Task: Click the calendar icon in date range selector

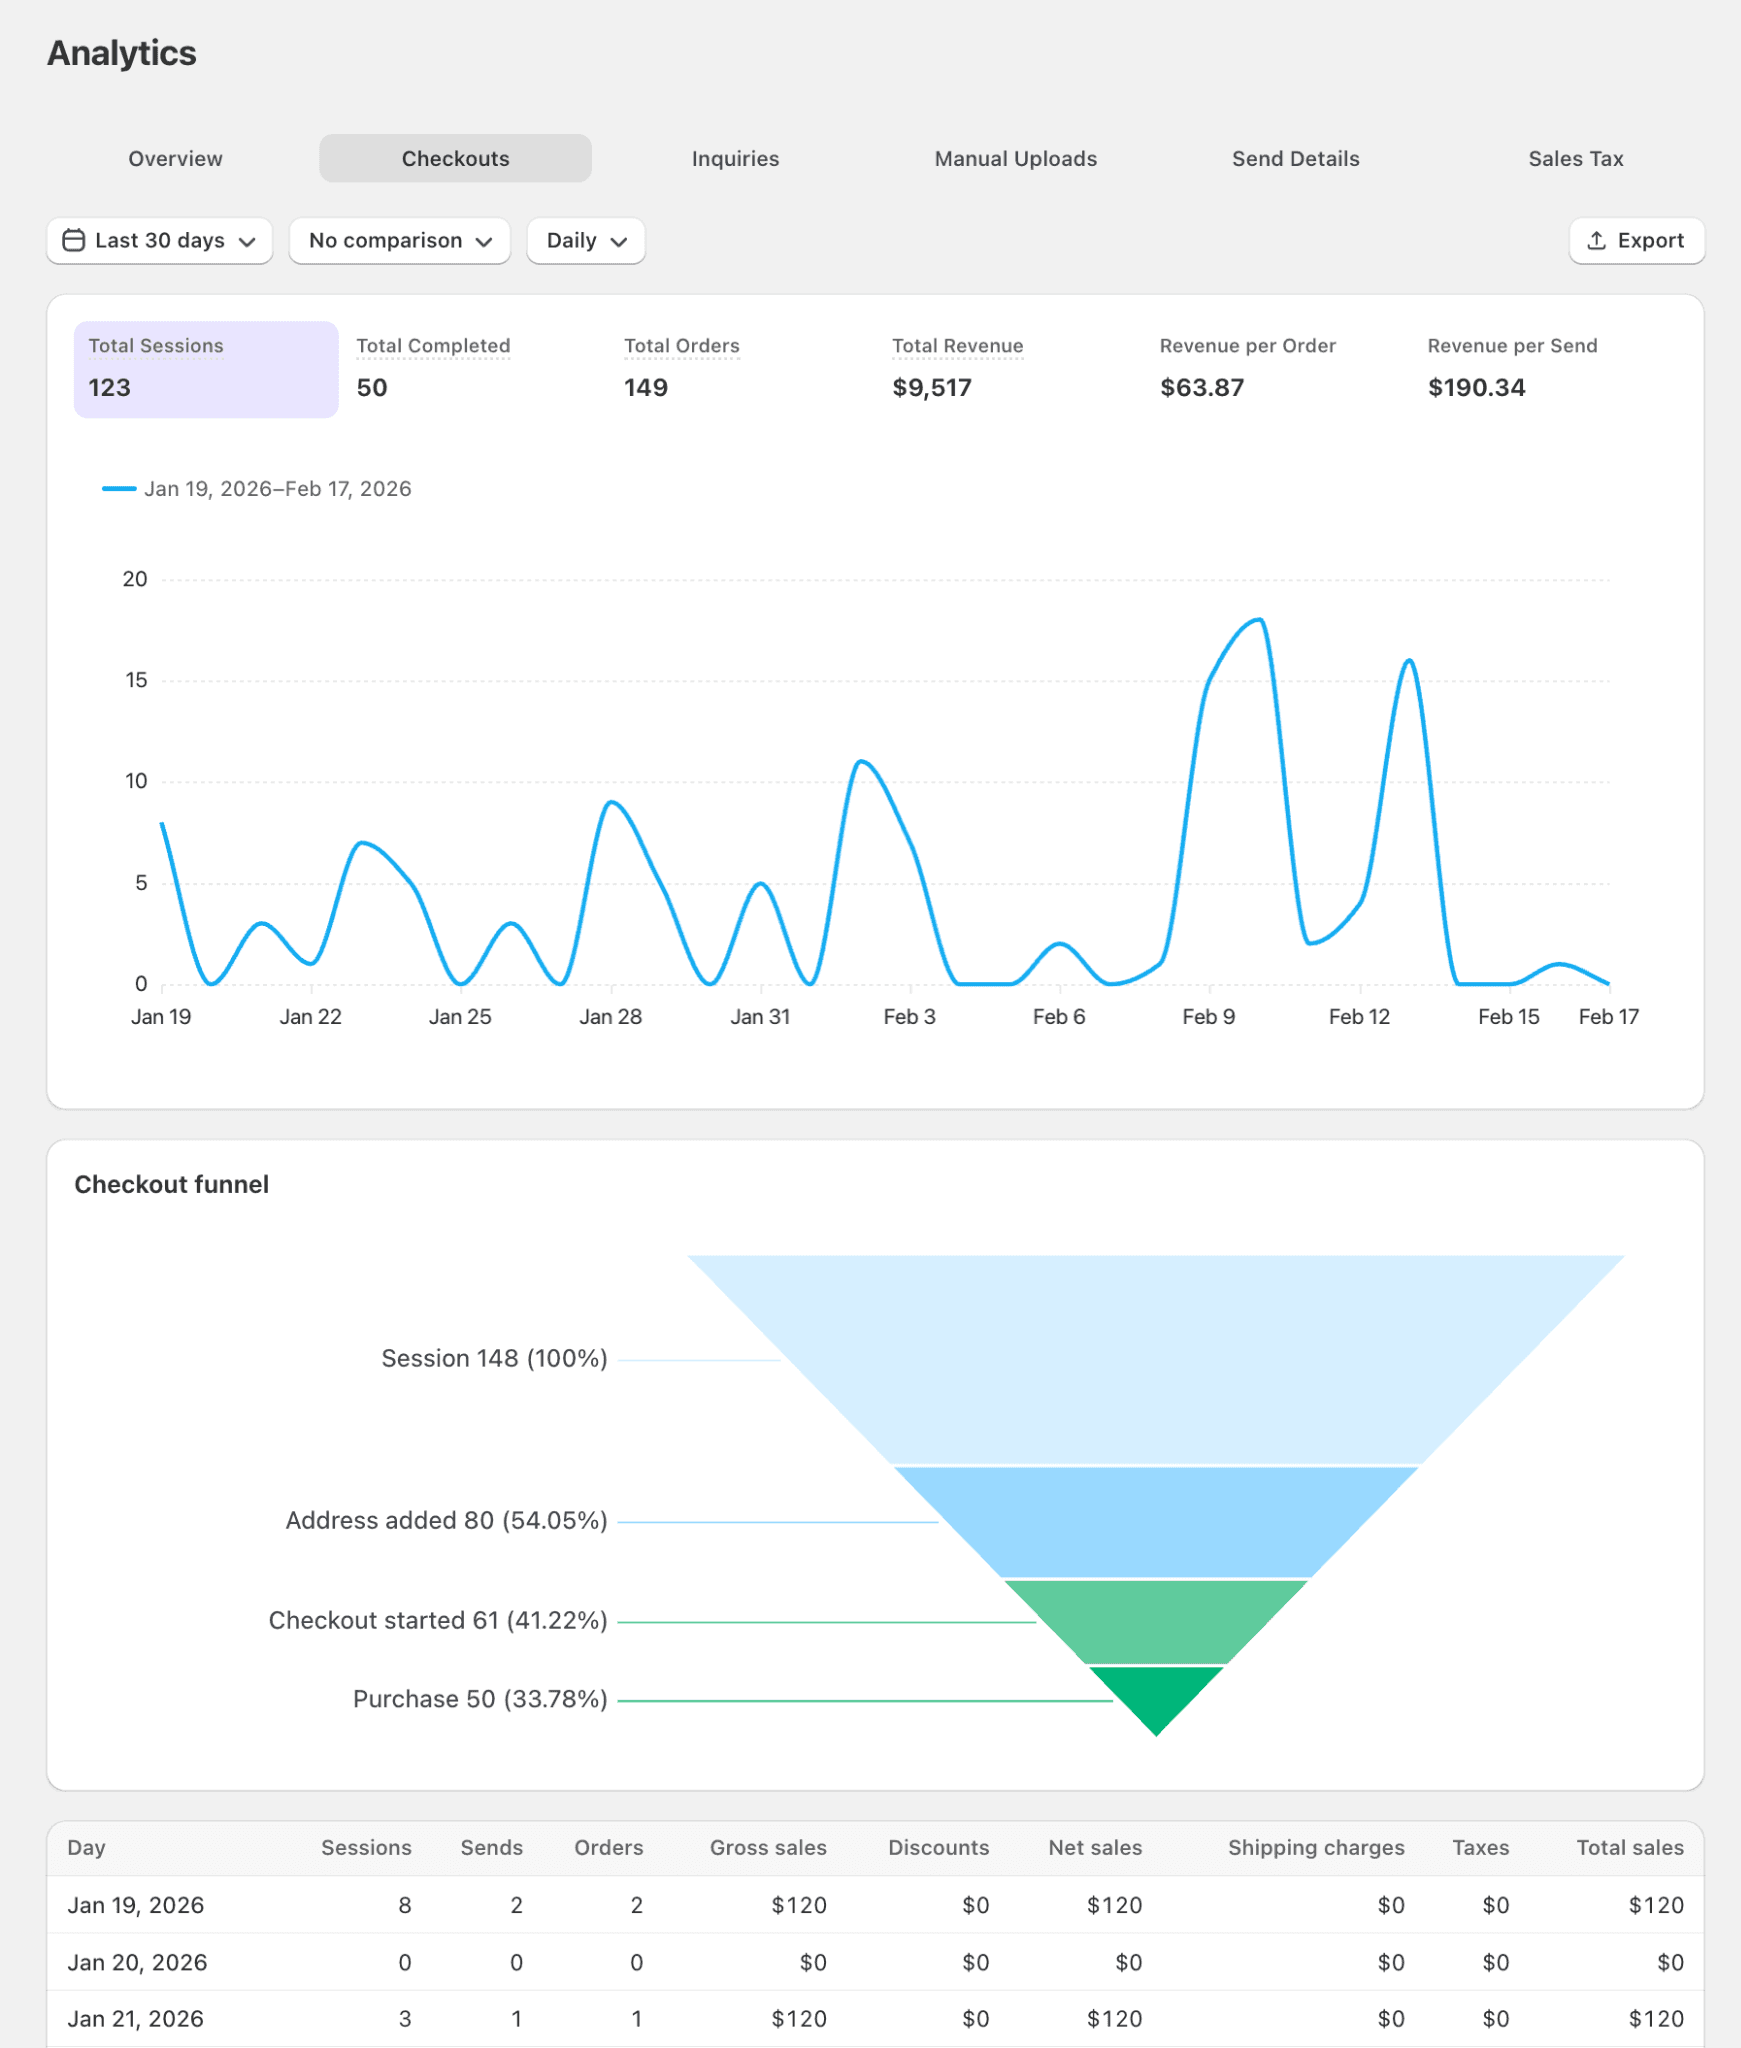Action: click(73, 241)
